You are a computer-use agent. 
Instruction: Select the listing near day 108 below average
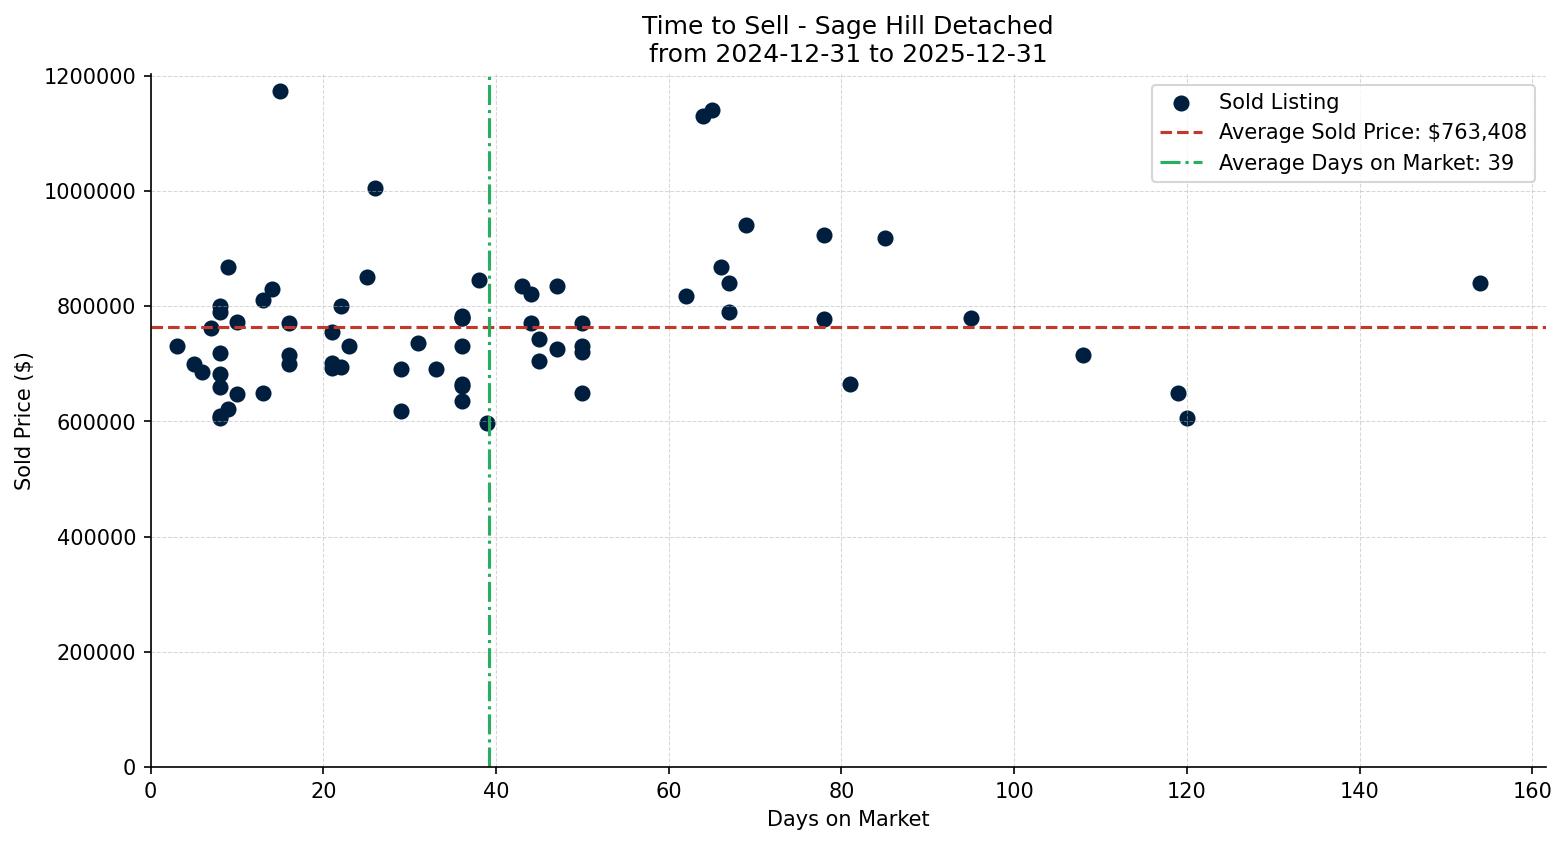[1083, 355]
